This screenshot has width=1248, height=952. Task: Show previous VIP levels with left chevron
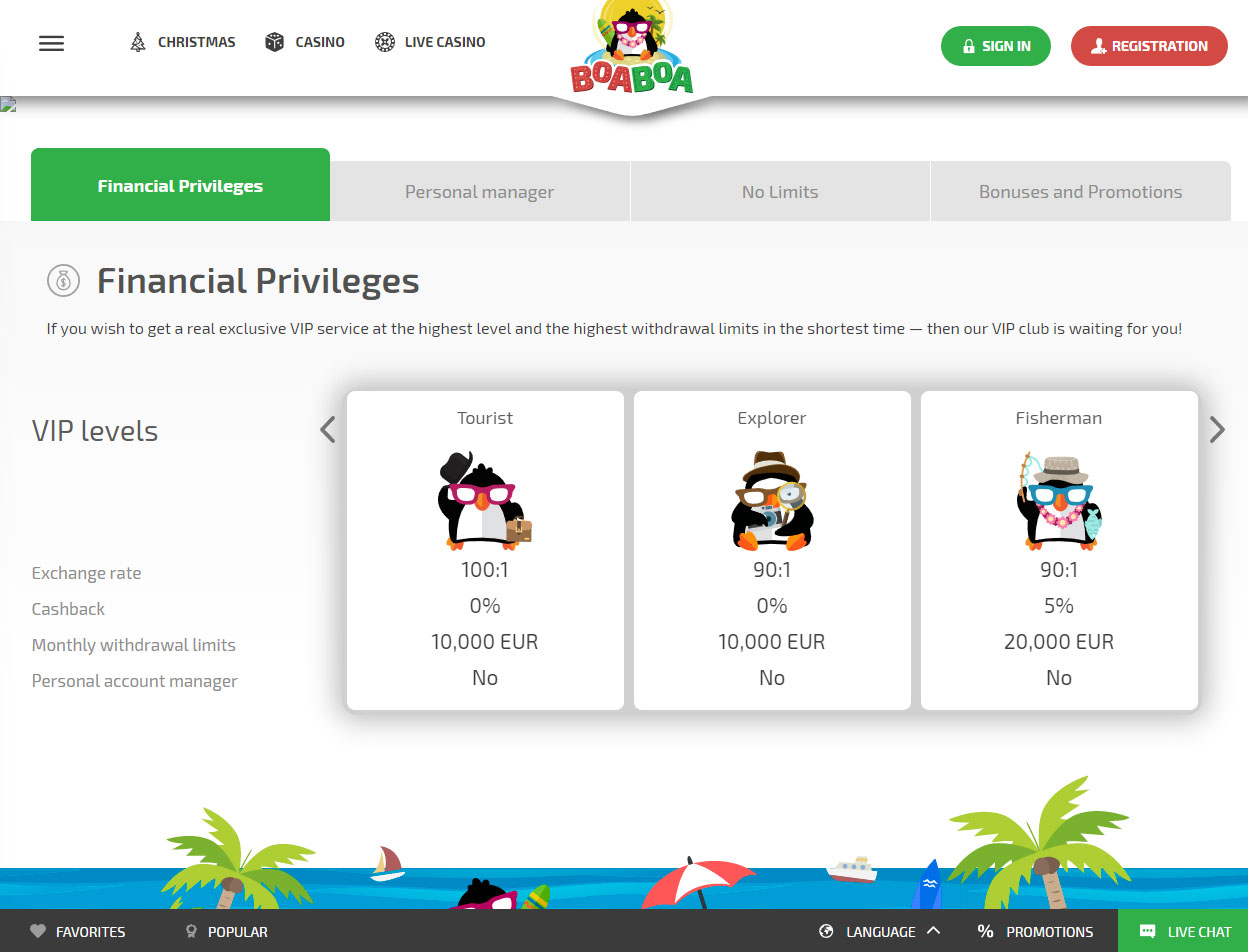pyautogui.click(x=327, y=430)
